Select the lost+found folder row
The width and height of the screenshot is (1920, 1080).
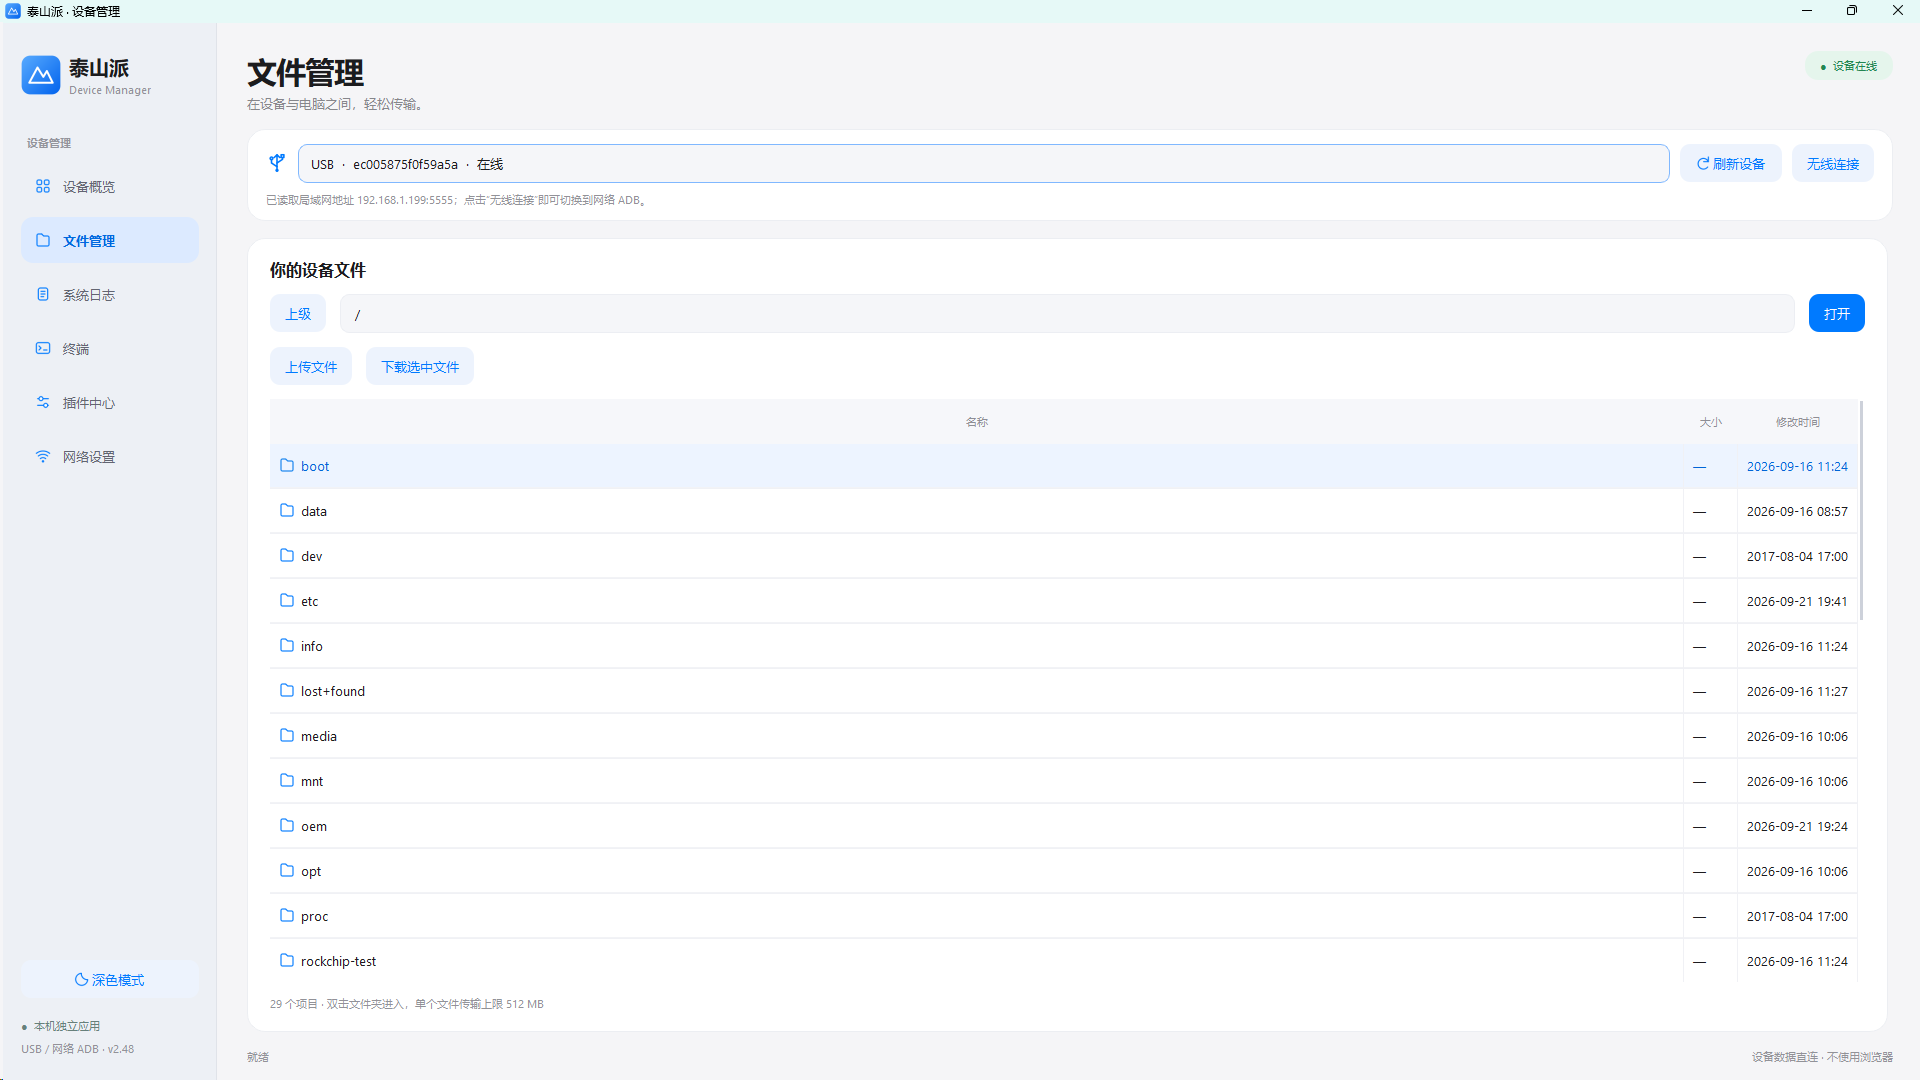[1063, 691]
